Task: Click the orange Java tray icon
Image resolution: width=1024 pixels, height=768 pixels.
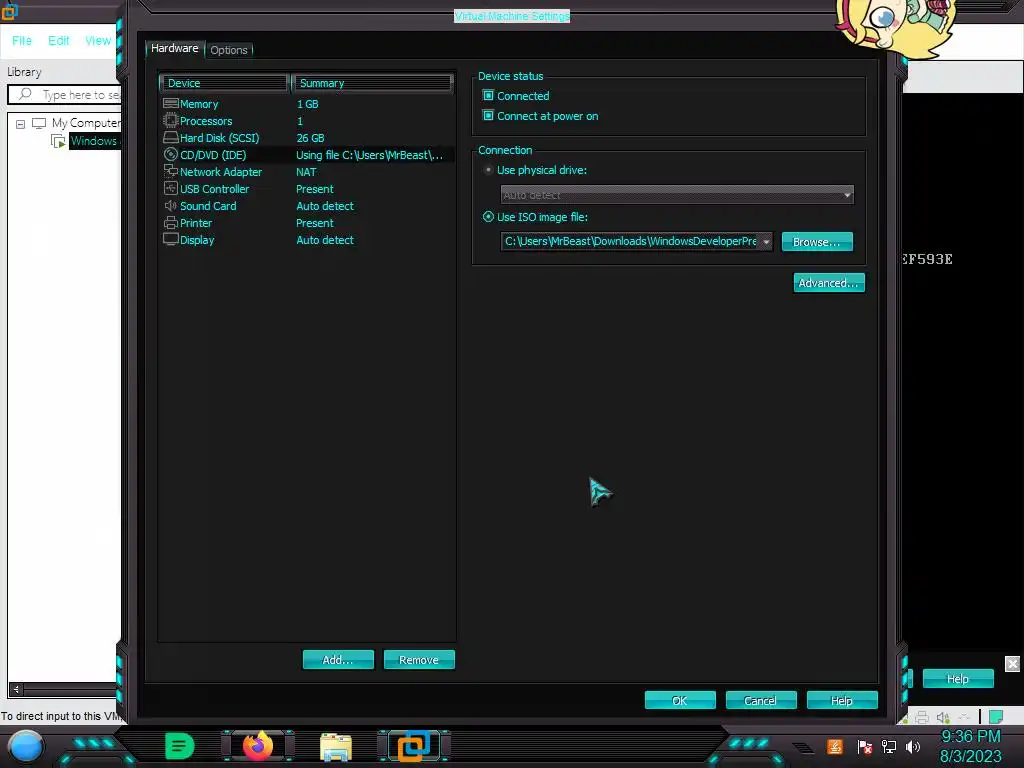Action: point(835,746)
